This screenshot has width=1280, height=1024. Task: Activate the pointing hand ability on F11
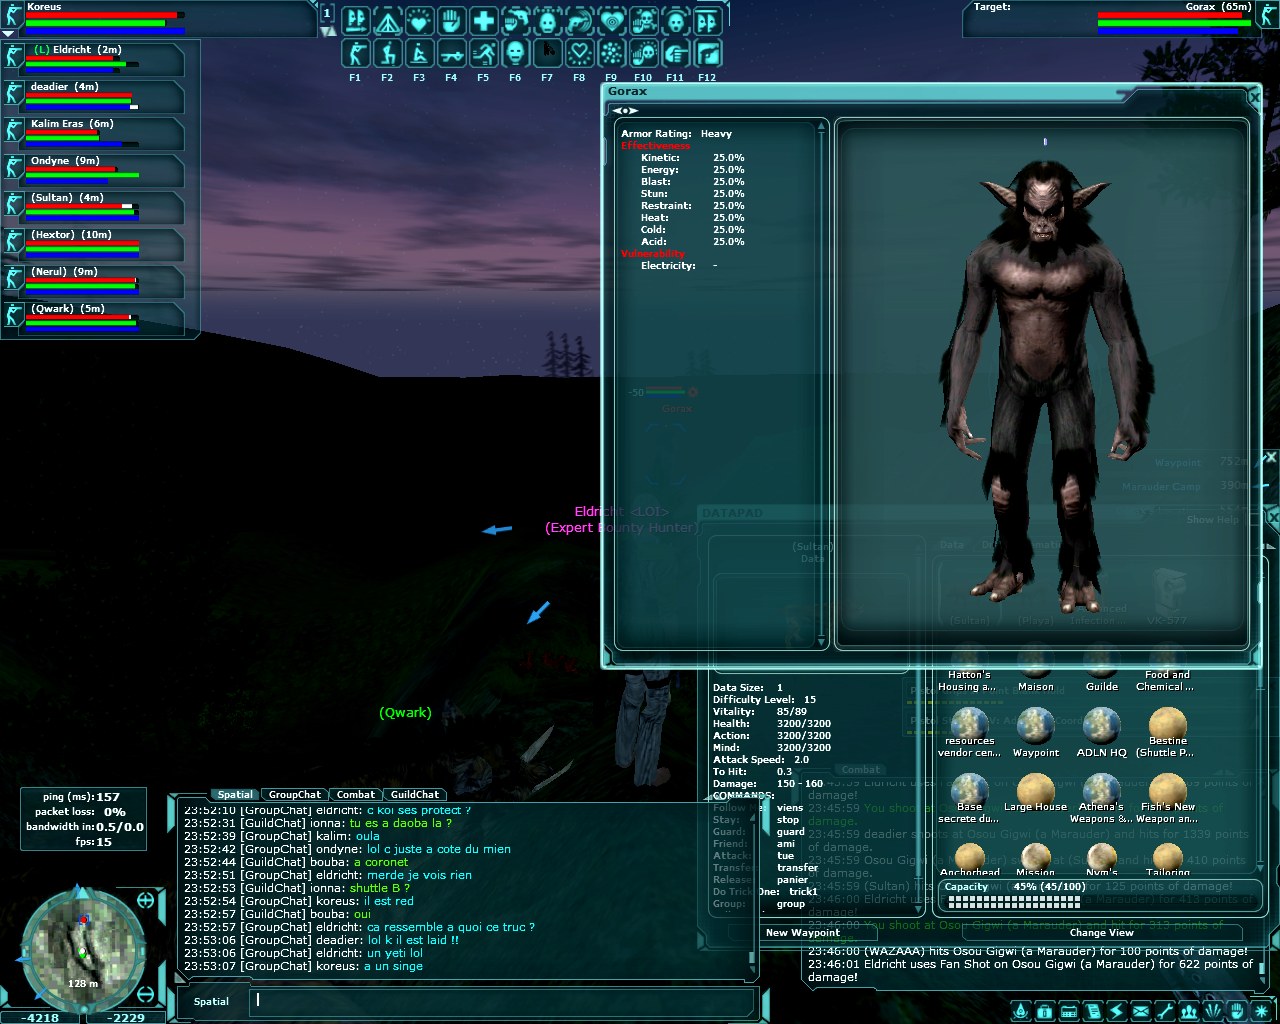point(675,53)
